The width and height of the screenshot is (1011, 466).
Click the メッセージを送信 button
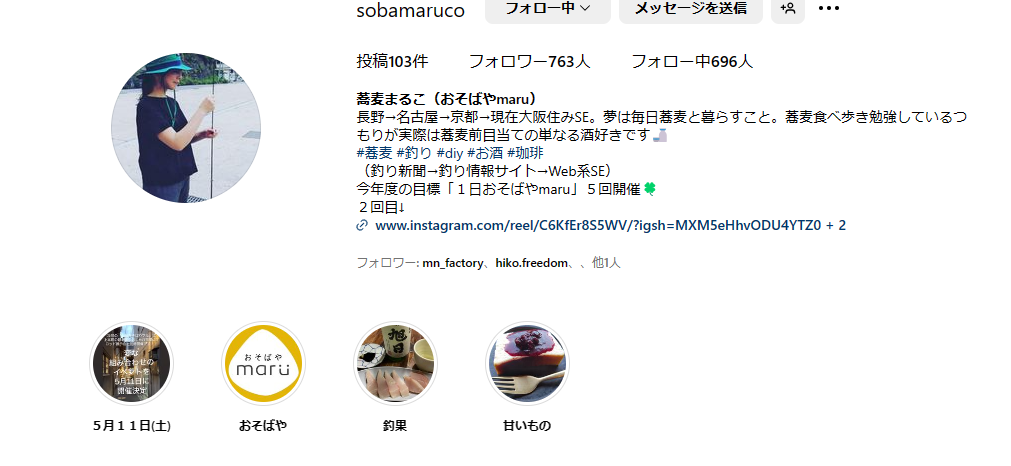[x=691, y=8]
